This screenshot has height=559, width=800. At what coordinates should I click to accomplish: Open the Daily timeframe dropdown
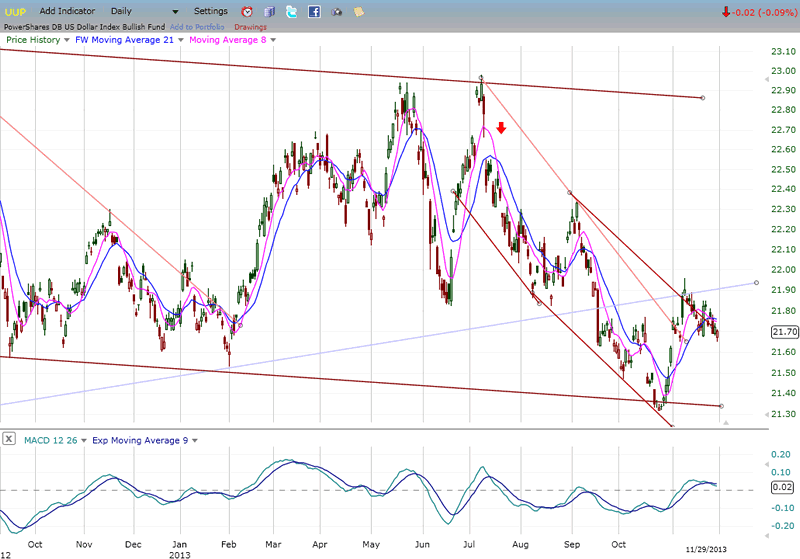click(x=175, y=11)
